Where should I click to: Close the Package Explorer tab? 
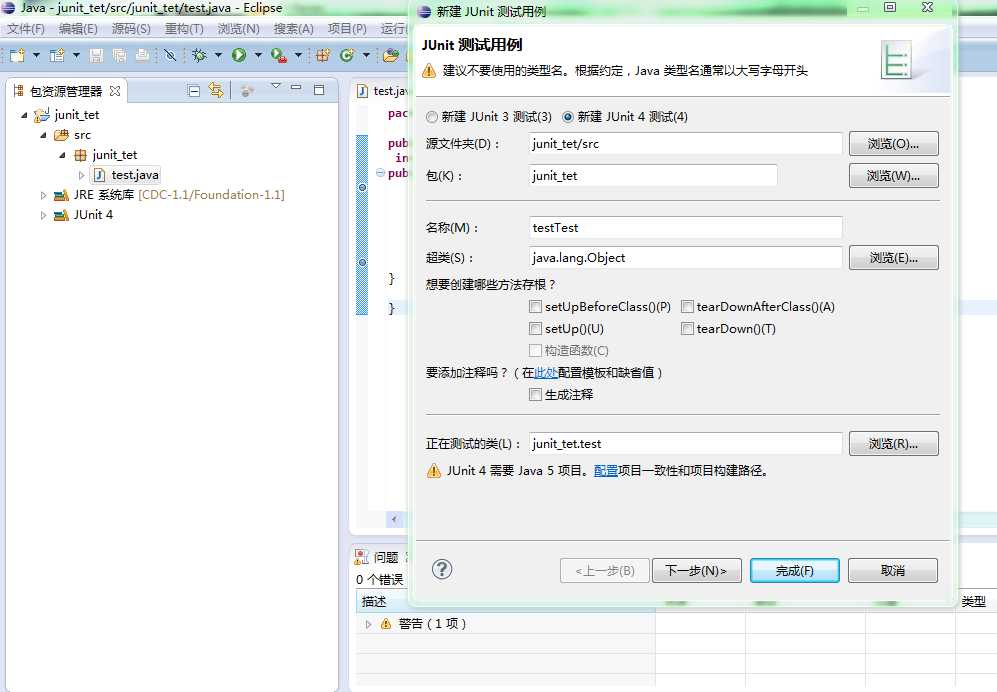(x=114, y=91)
